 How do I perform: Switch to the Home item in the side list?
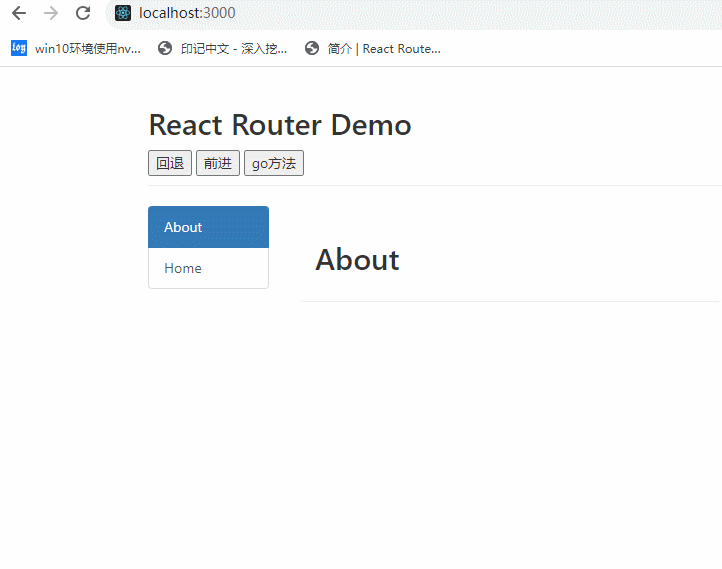[208, 268]
